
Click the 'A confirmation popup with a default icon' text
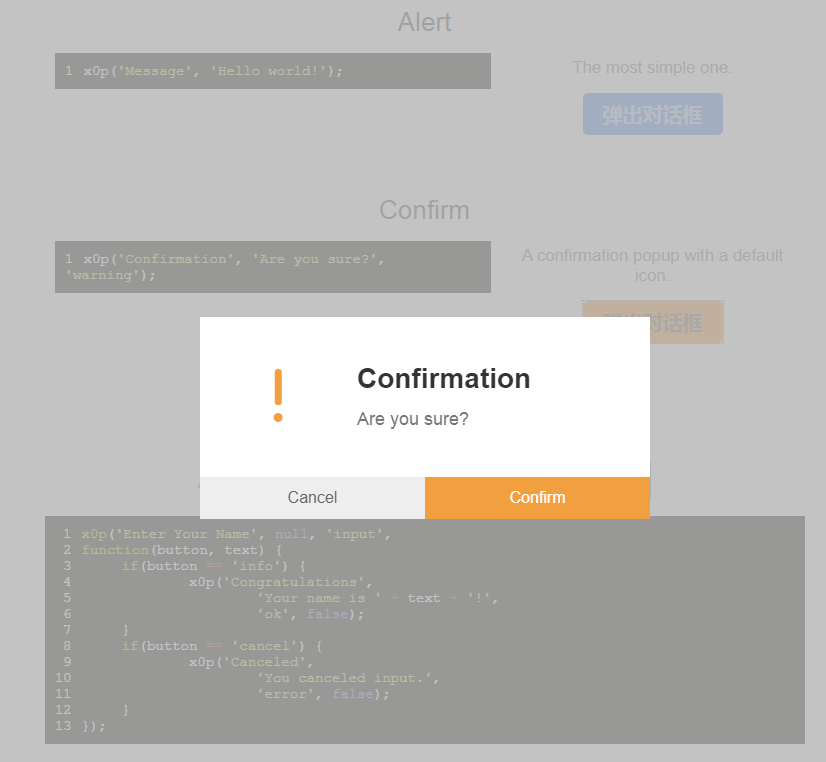coord(652,265)
